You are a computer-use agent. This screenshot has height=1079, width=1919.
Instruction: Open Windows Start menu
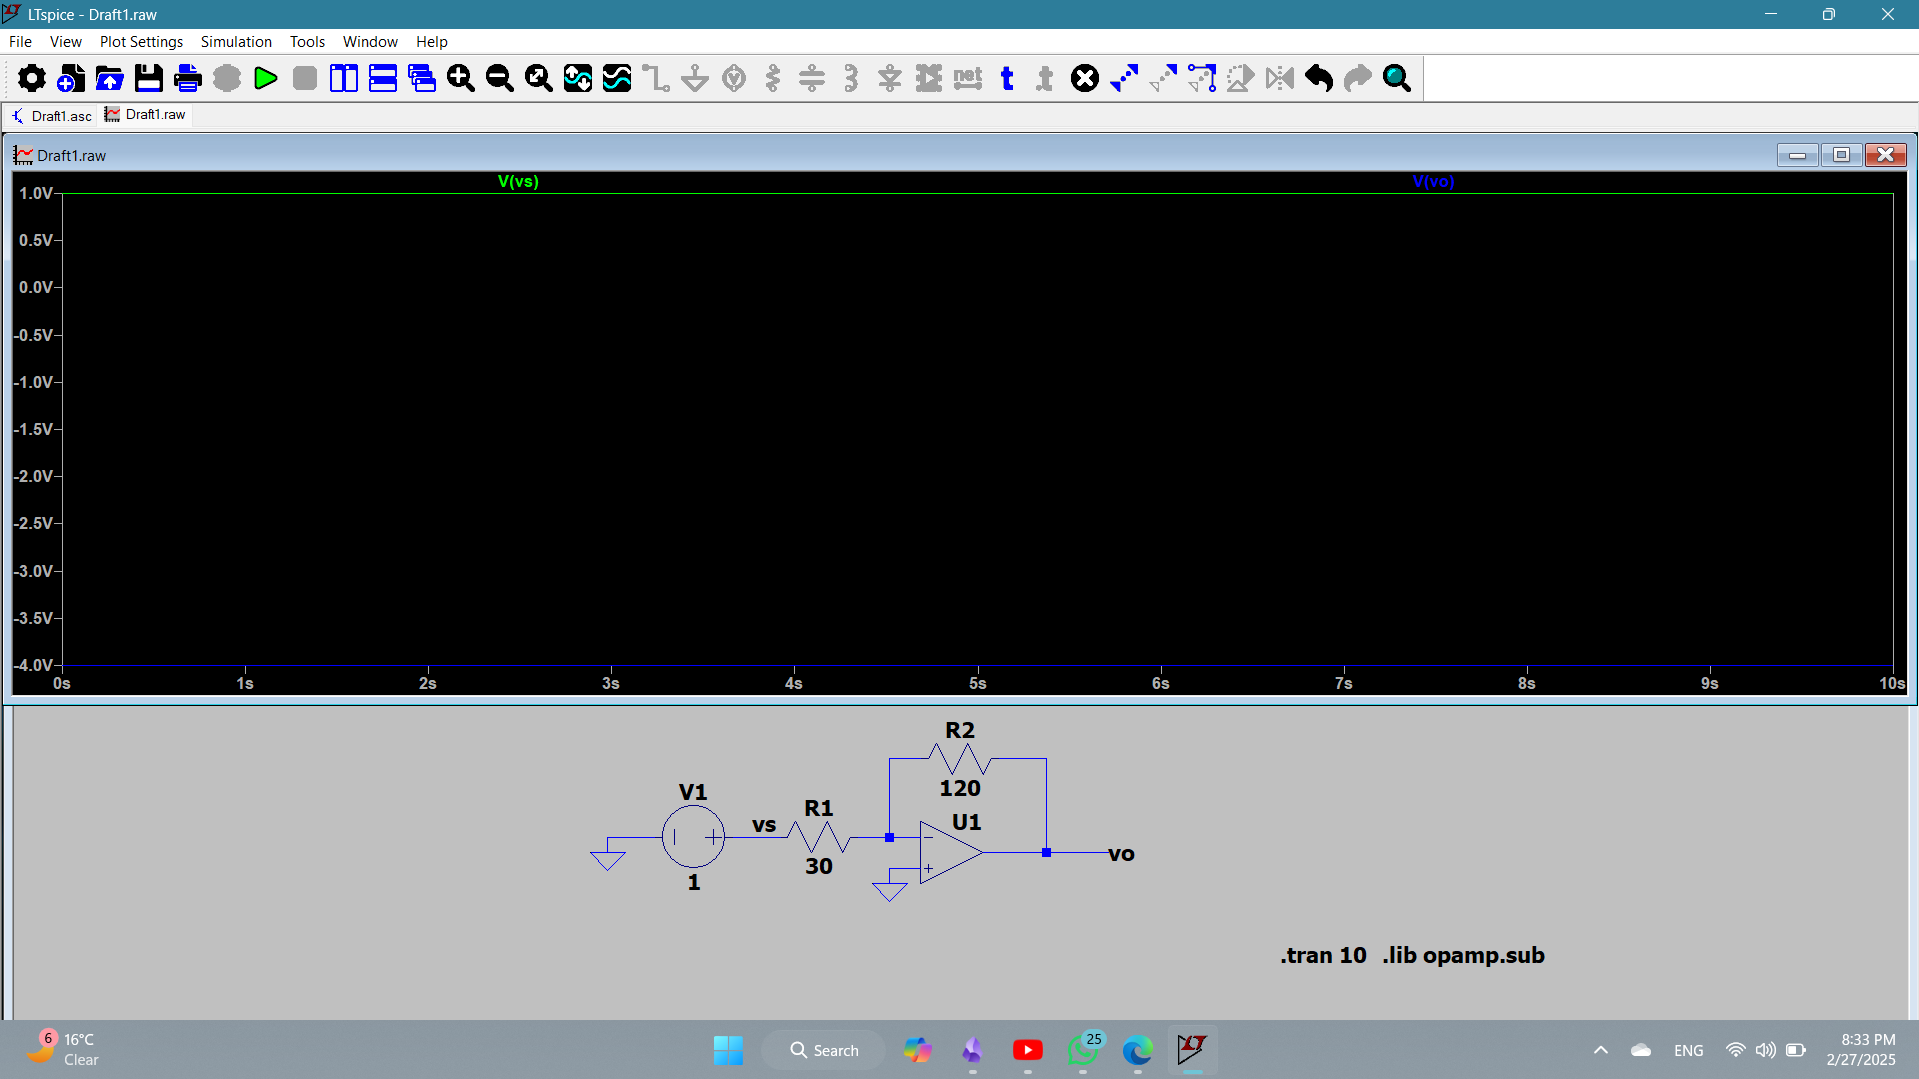coord(728,1050)
